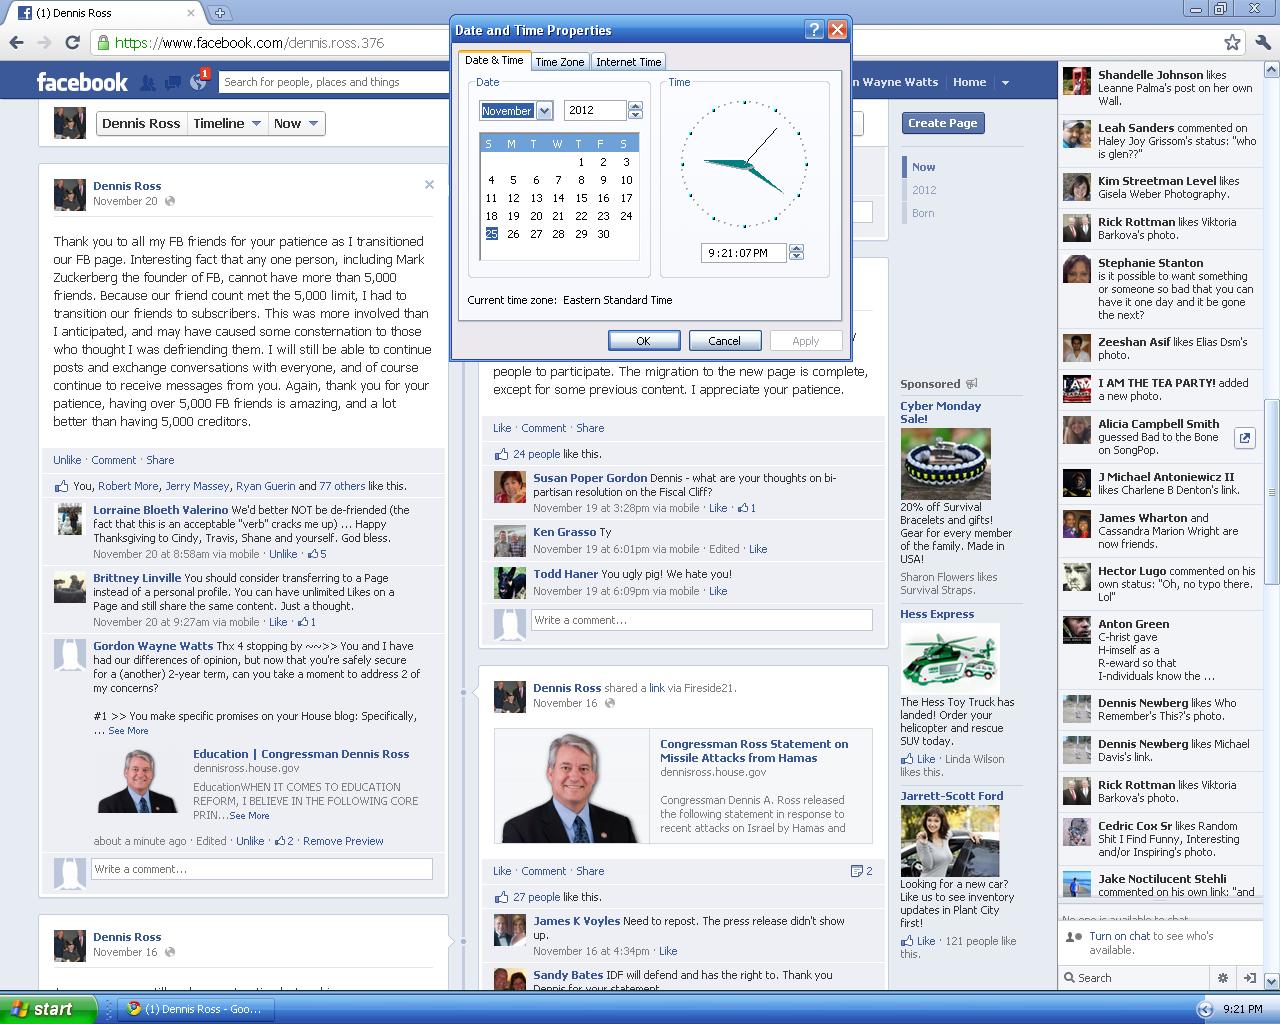
Task: Click Facebook search box
Action: point(333,82)
